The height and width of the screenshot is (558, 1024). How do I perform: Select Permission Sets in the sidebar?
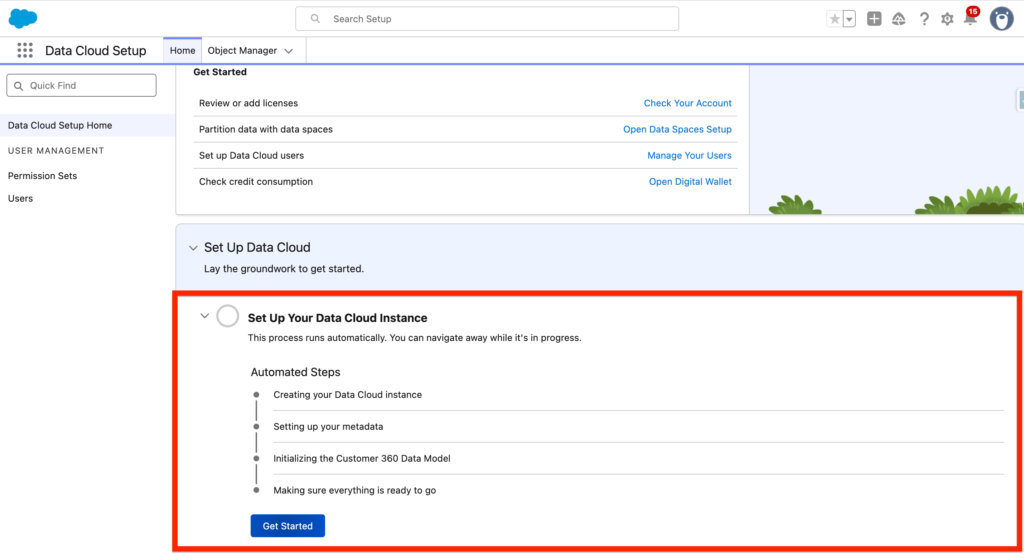[42, 176]
